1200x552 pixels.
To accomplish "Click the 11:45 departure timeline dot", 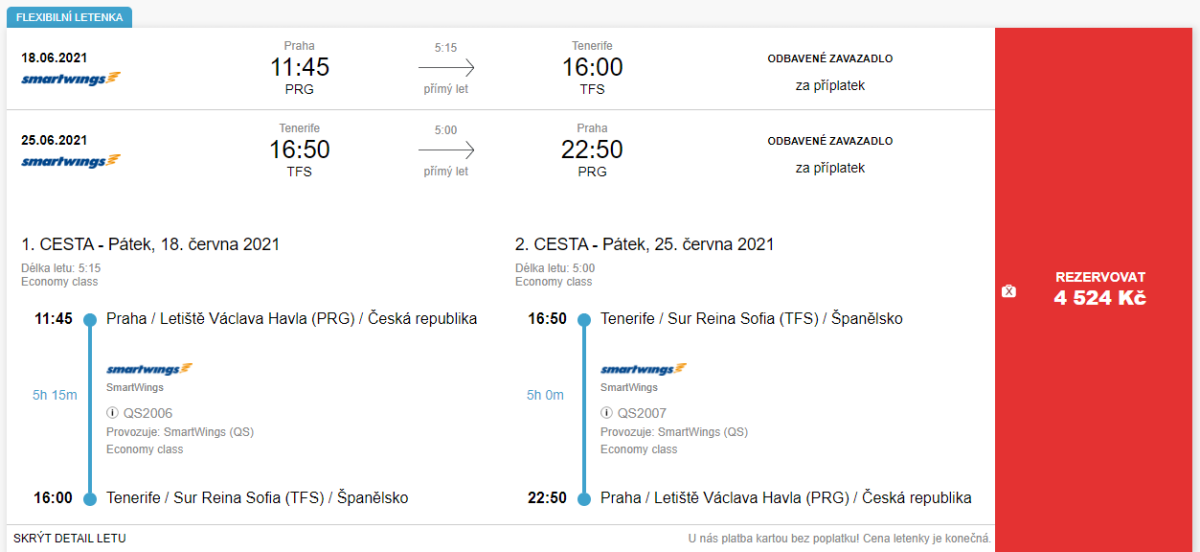I will (x=90, y=319).
